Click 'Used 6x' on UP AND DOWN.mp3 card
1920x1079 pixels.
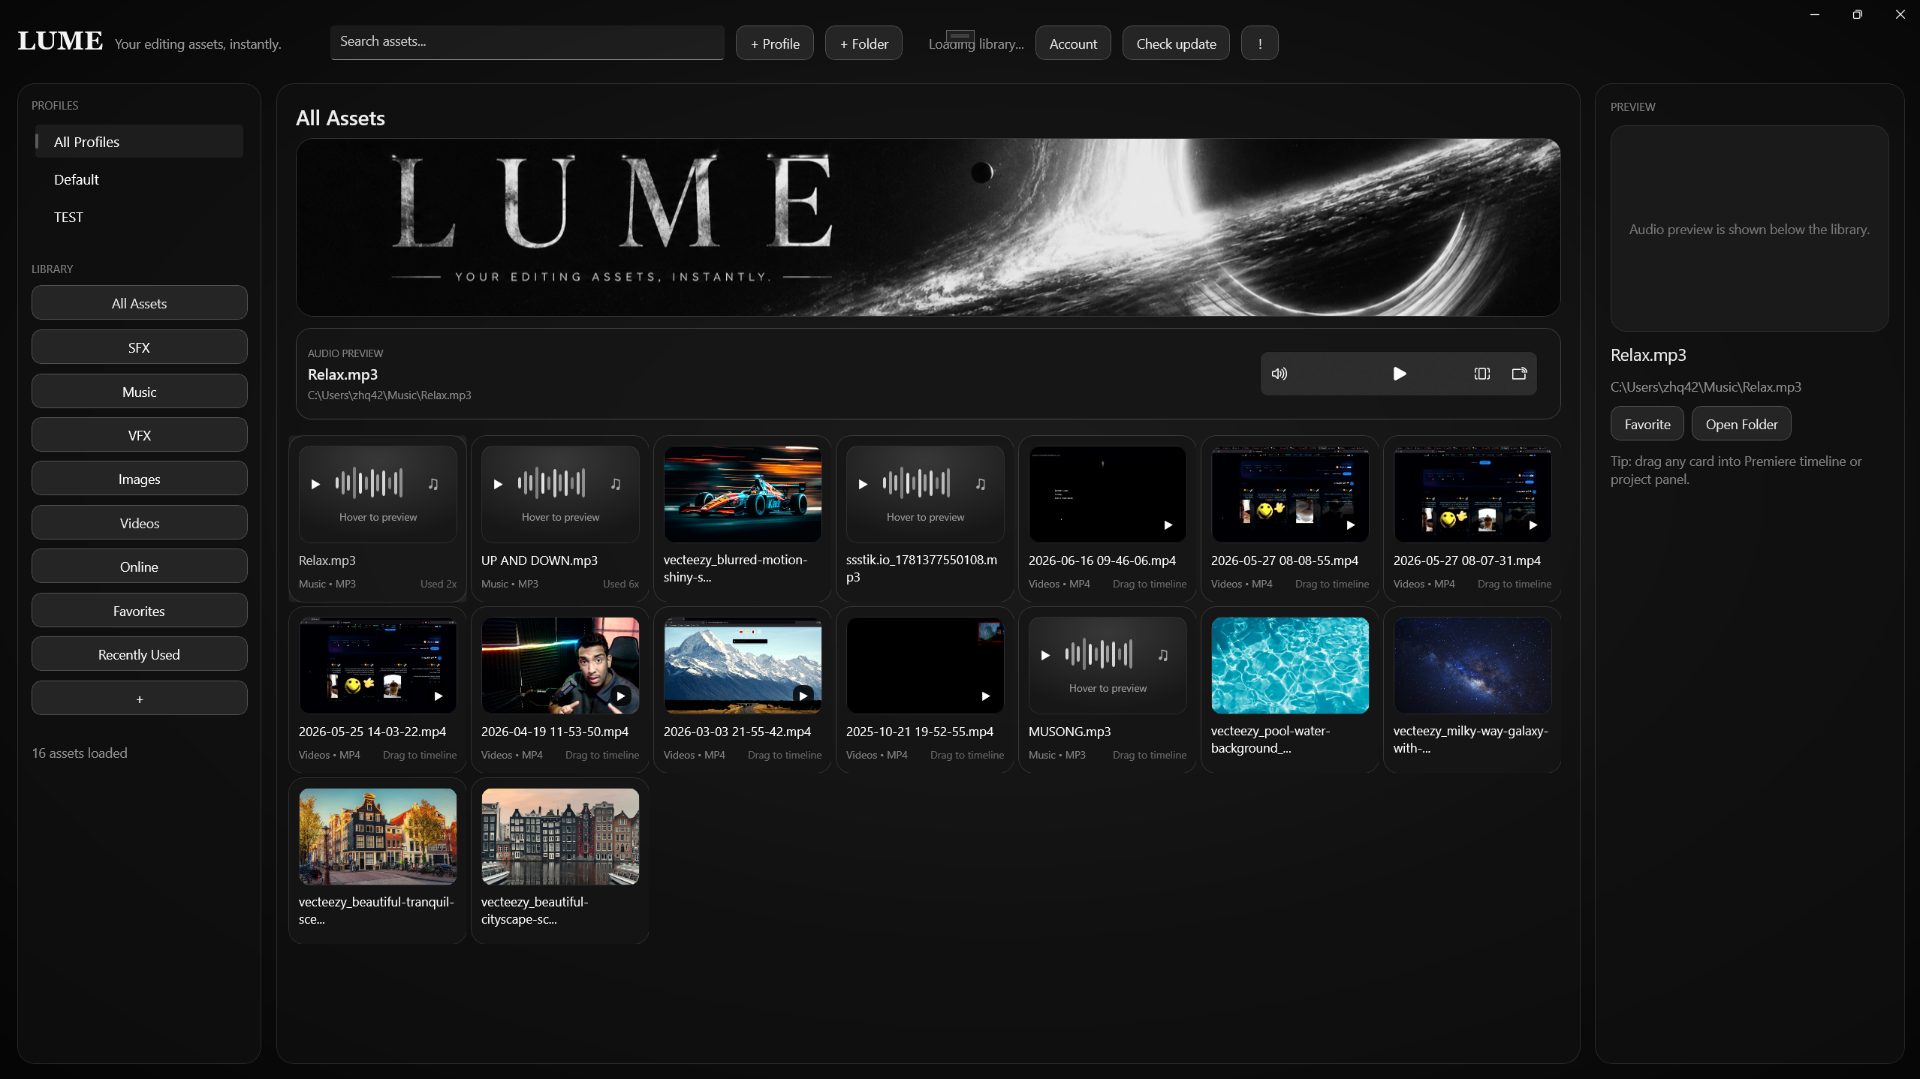(x=621, y=584)
